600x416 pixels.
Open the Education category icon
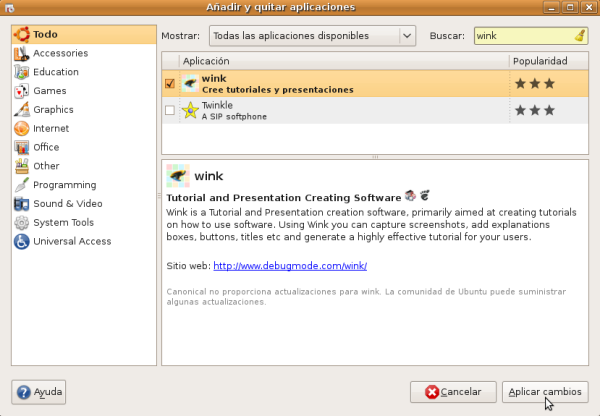coord(21,72)
